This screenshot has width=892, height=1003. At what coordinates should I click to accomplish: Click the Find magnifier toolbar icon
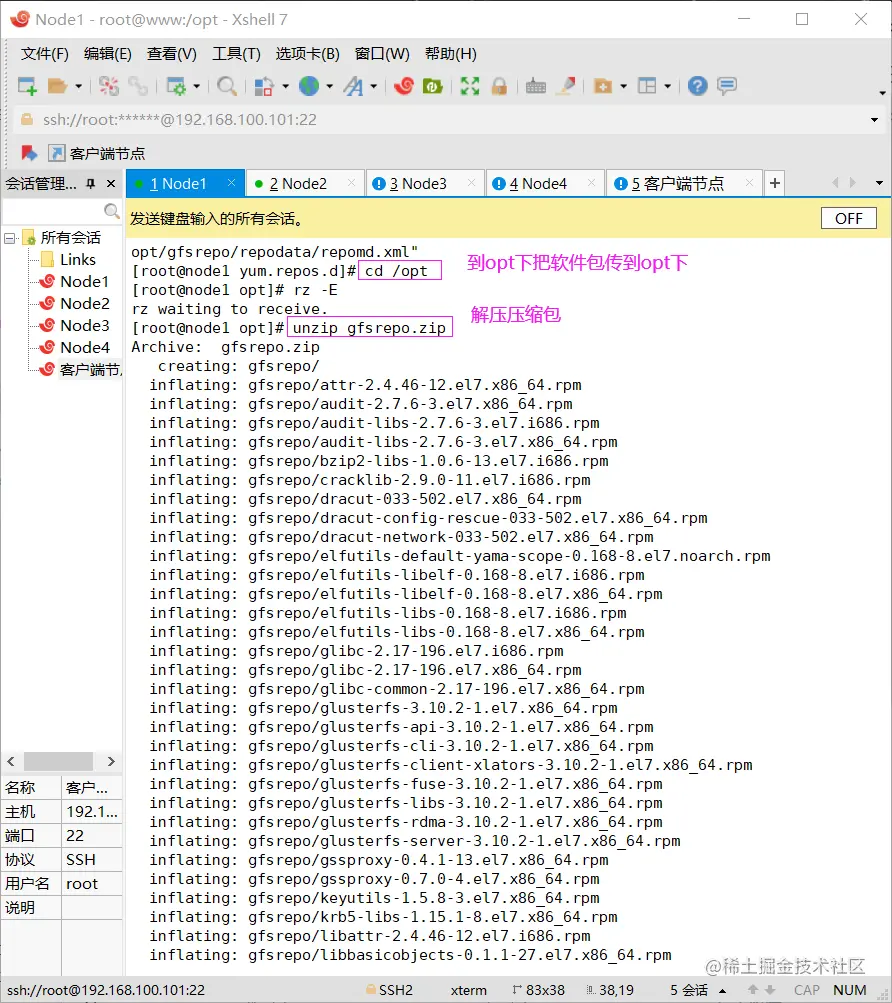click(227, 86)
